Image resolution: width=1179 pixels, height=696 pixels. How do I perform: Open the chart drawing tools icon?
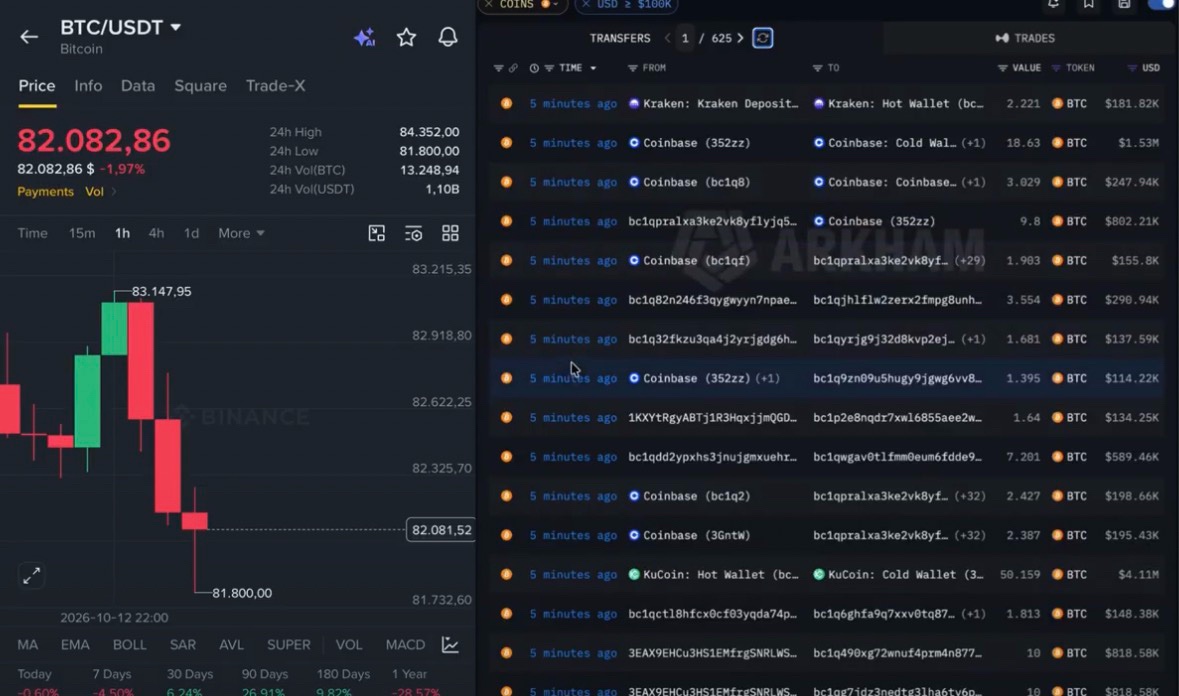[377, 233]
